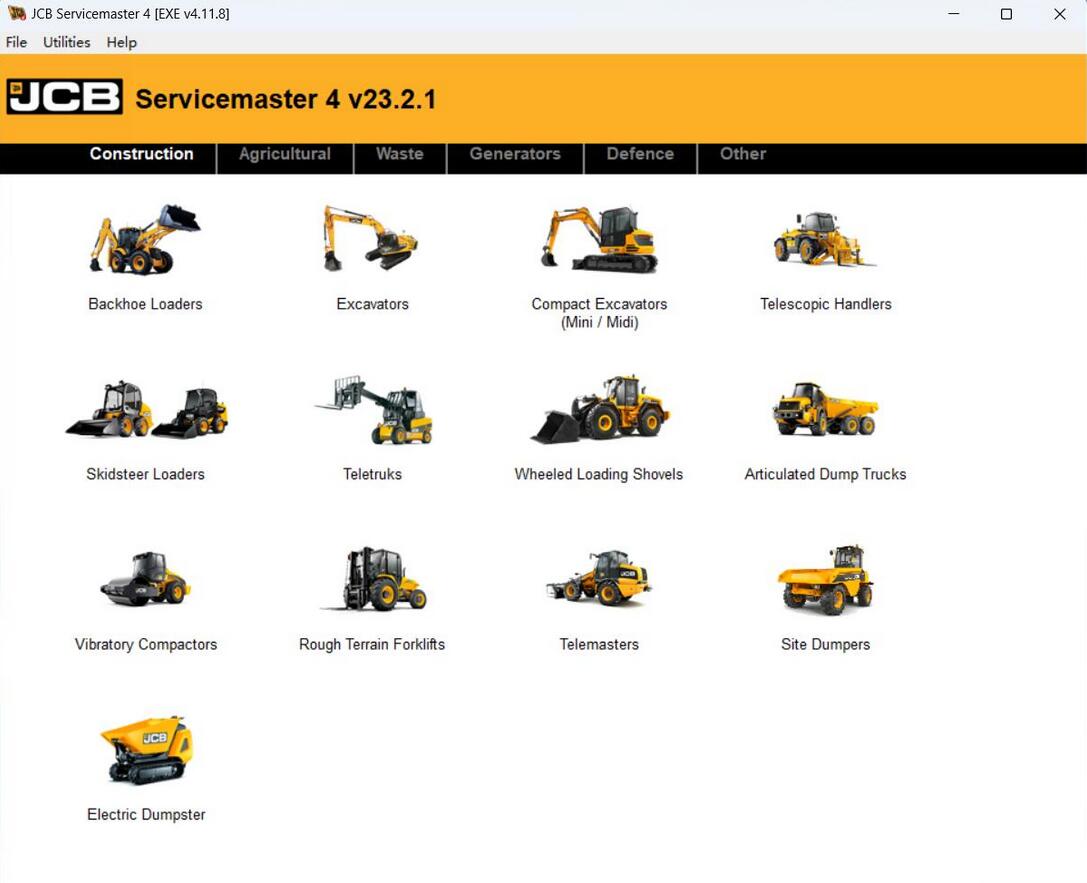Viewport: 1087px width, 883px height.
Task: Minimize the JCB Servicemaster window
Action: pyautogui.click(x=954, y=14)
